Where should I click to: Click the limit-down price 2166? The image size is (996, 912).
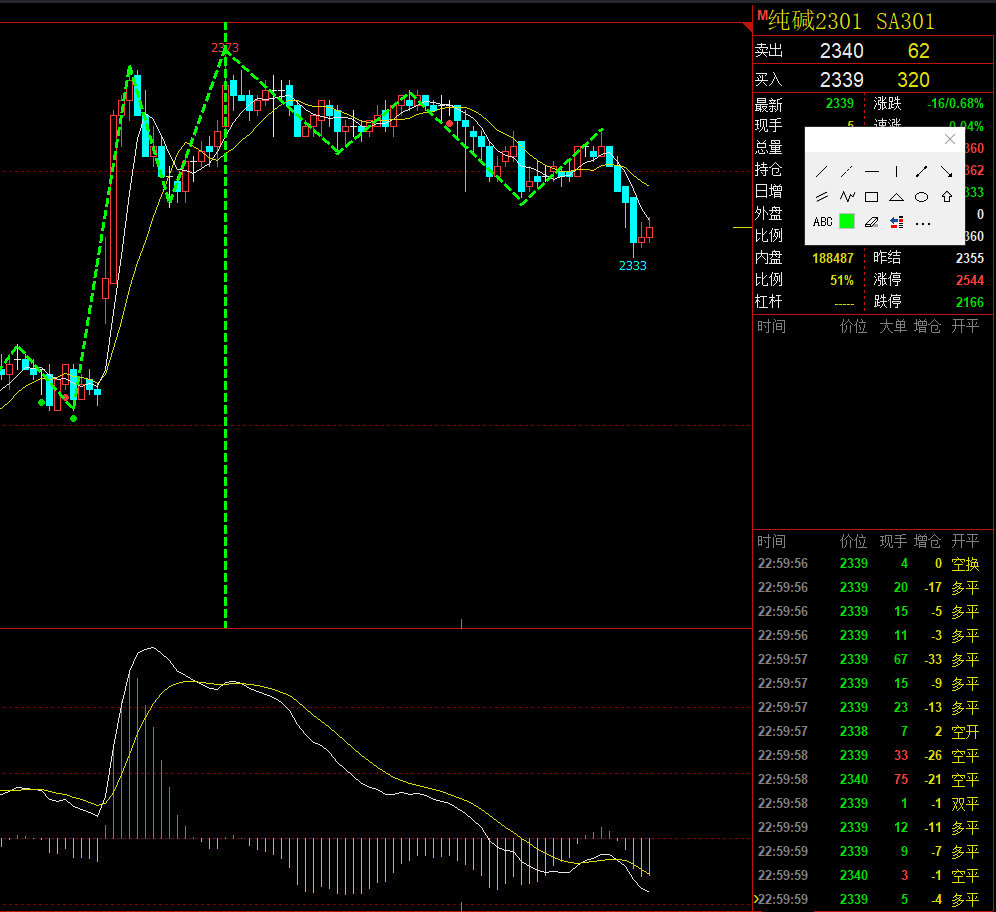point(970,302)
